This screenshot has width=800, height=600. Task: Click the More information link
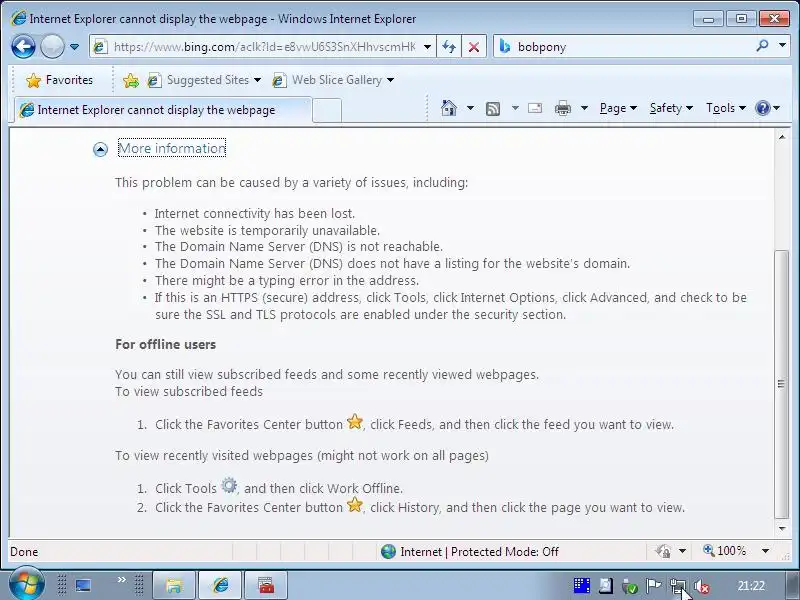(172, 148)
